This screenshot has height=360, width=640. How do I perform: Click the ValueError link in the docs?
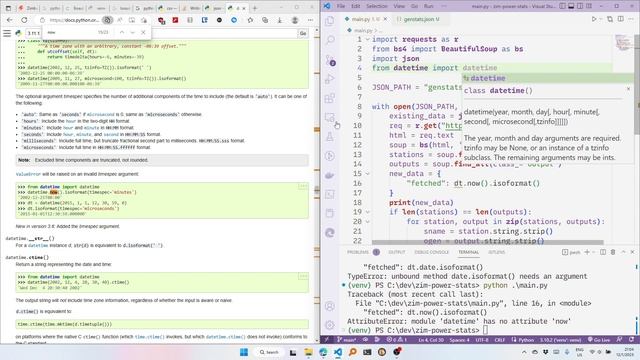click(x=28, y=174)
